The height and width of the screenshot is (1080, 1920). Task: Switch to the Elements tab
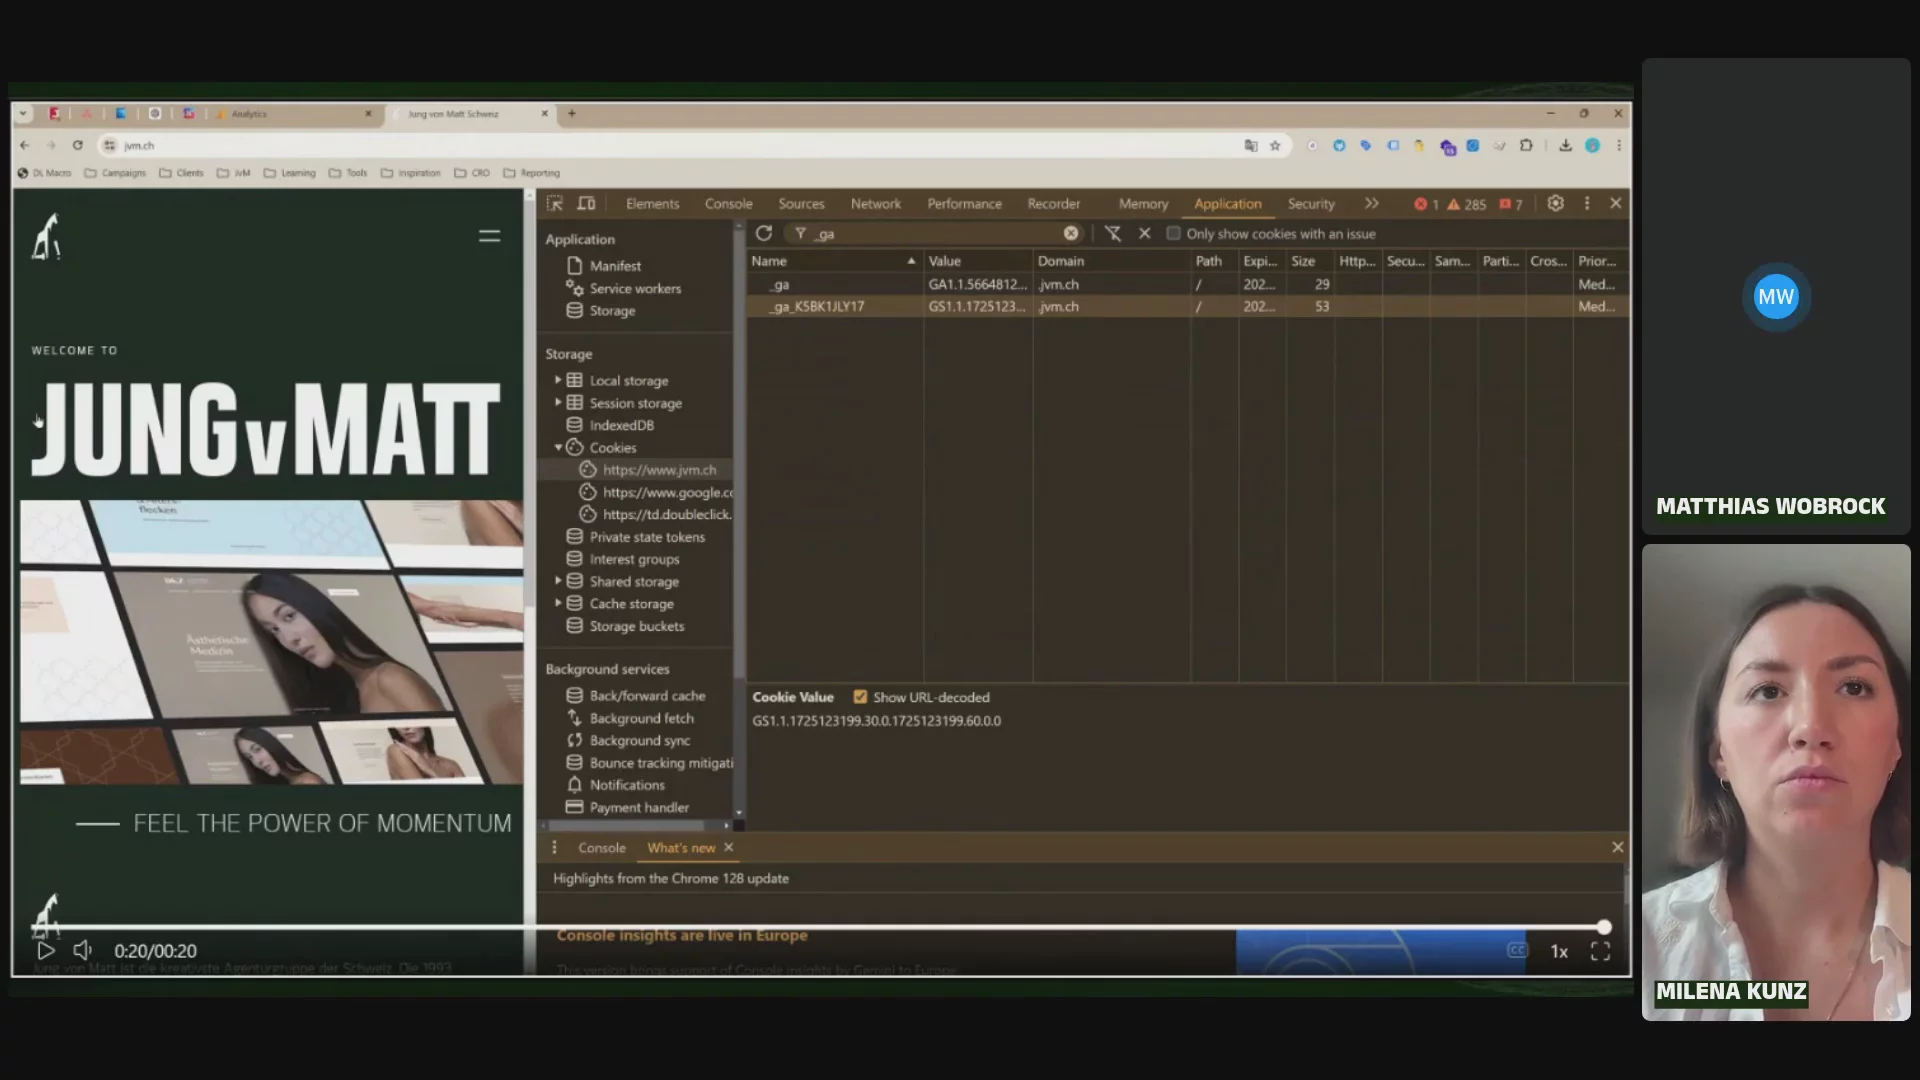pyautogui.click(x=652, y=204)
